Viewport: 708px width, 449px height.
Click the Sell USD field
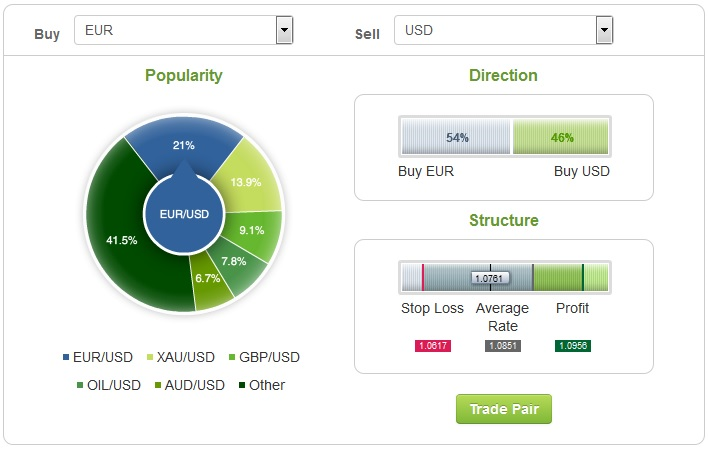click(x=503, y=30)
